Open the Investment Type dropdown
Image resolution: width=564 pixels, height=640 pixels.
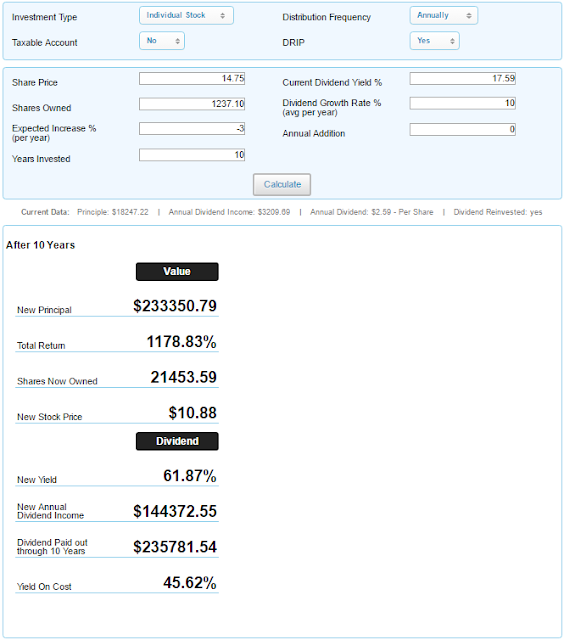coord(186,16)
